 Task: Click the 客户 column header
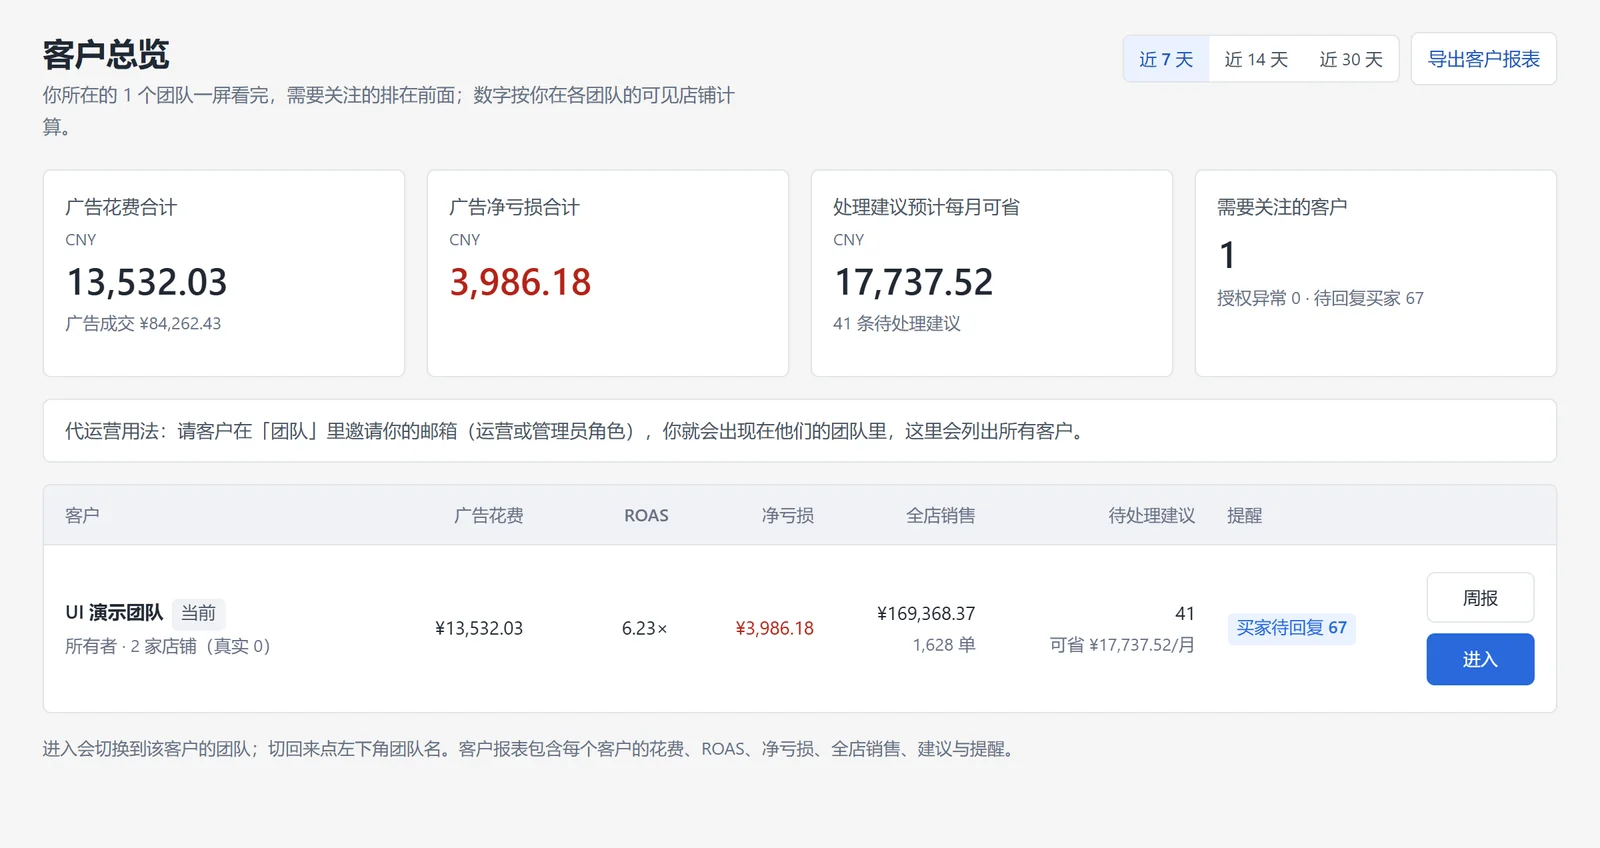(x=82, y=515)
